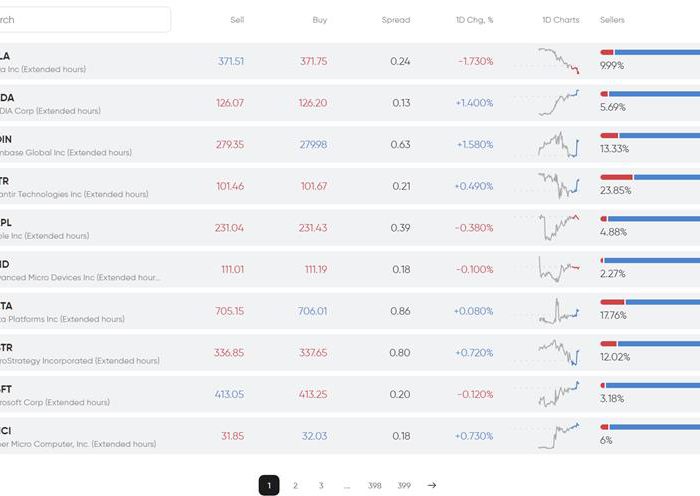
Task: View Palantir Technologies 1D mini chart
Action: (x=559, y=186)
